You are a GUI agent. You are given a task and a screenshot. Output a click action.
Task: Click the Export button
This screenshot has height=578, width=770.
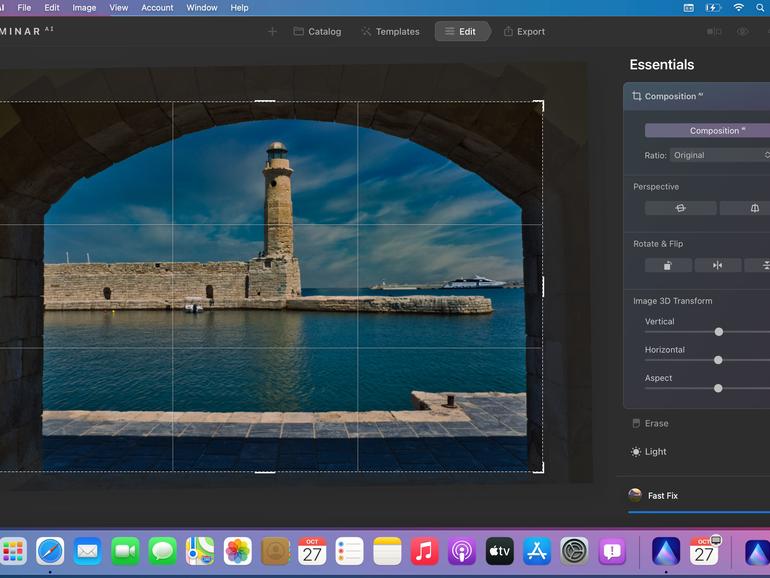(524, 31)
